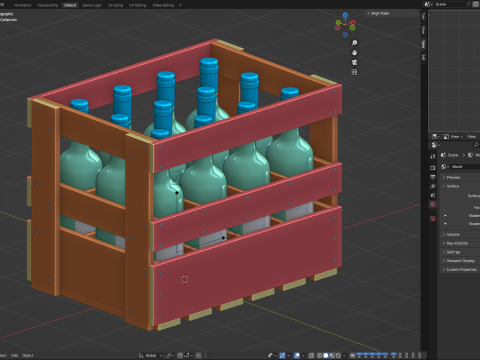Open the viewport shading options dropdown
This screenshot has height=360, width=480.
click(x=344, y=355)
